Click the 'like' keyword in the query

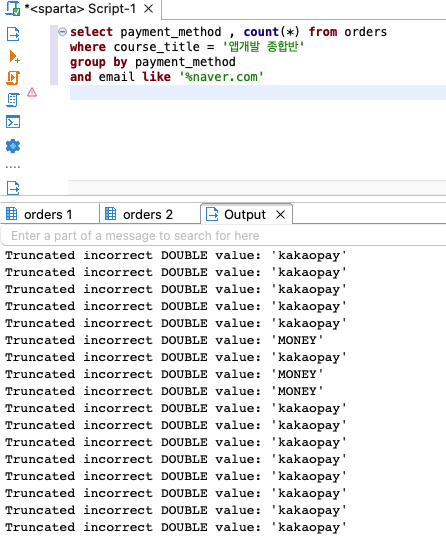[156, 77]
